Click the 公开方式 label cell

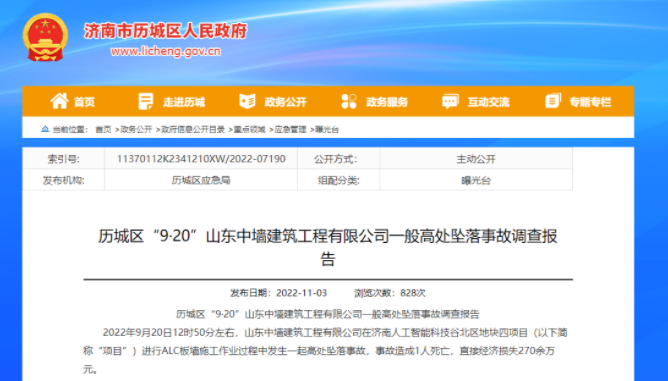(339, 159)
